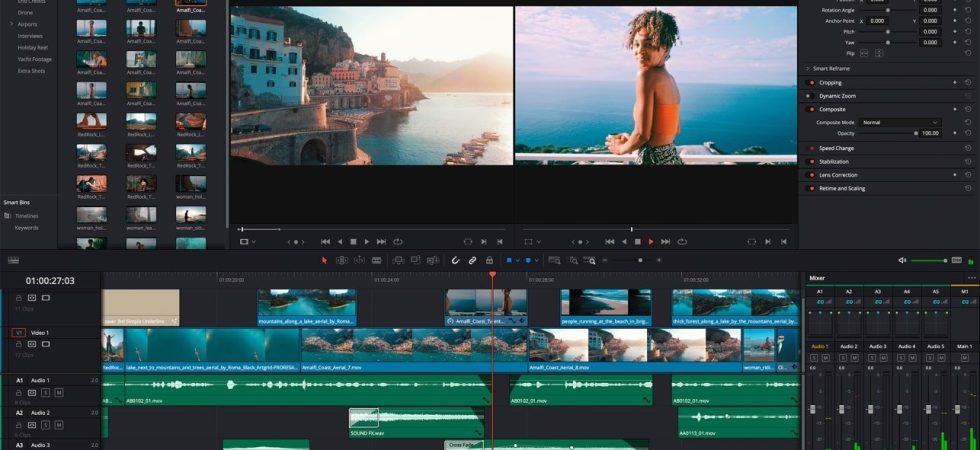Select the Keywords smart bin
This screenshot has height=450, width=980.
(x=27, y=228)
